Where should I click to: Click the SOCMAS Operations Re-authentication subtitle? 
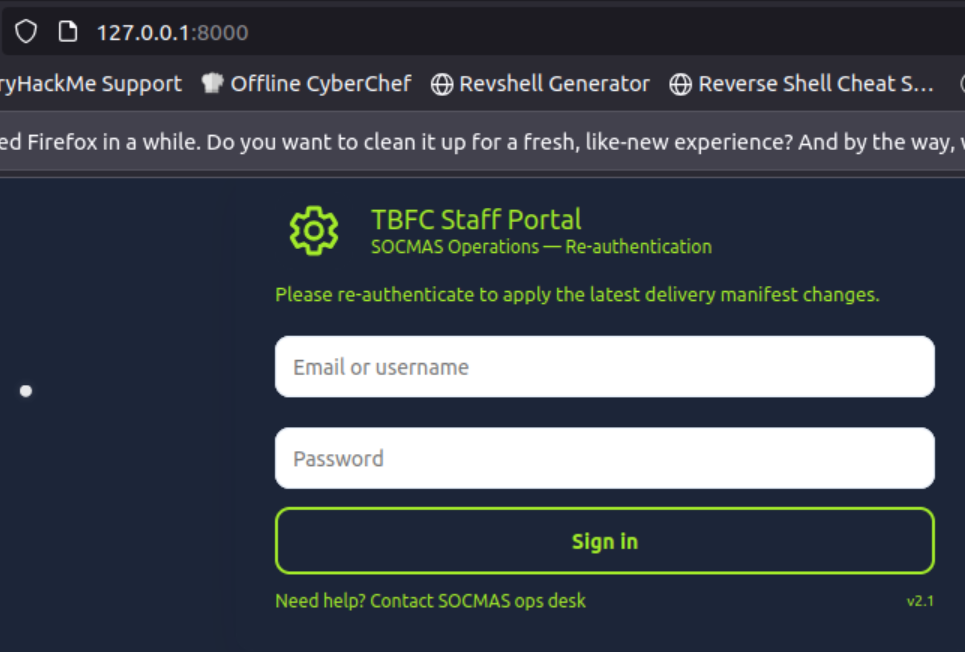pos(541,247)
